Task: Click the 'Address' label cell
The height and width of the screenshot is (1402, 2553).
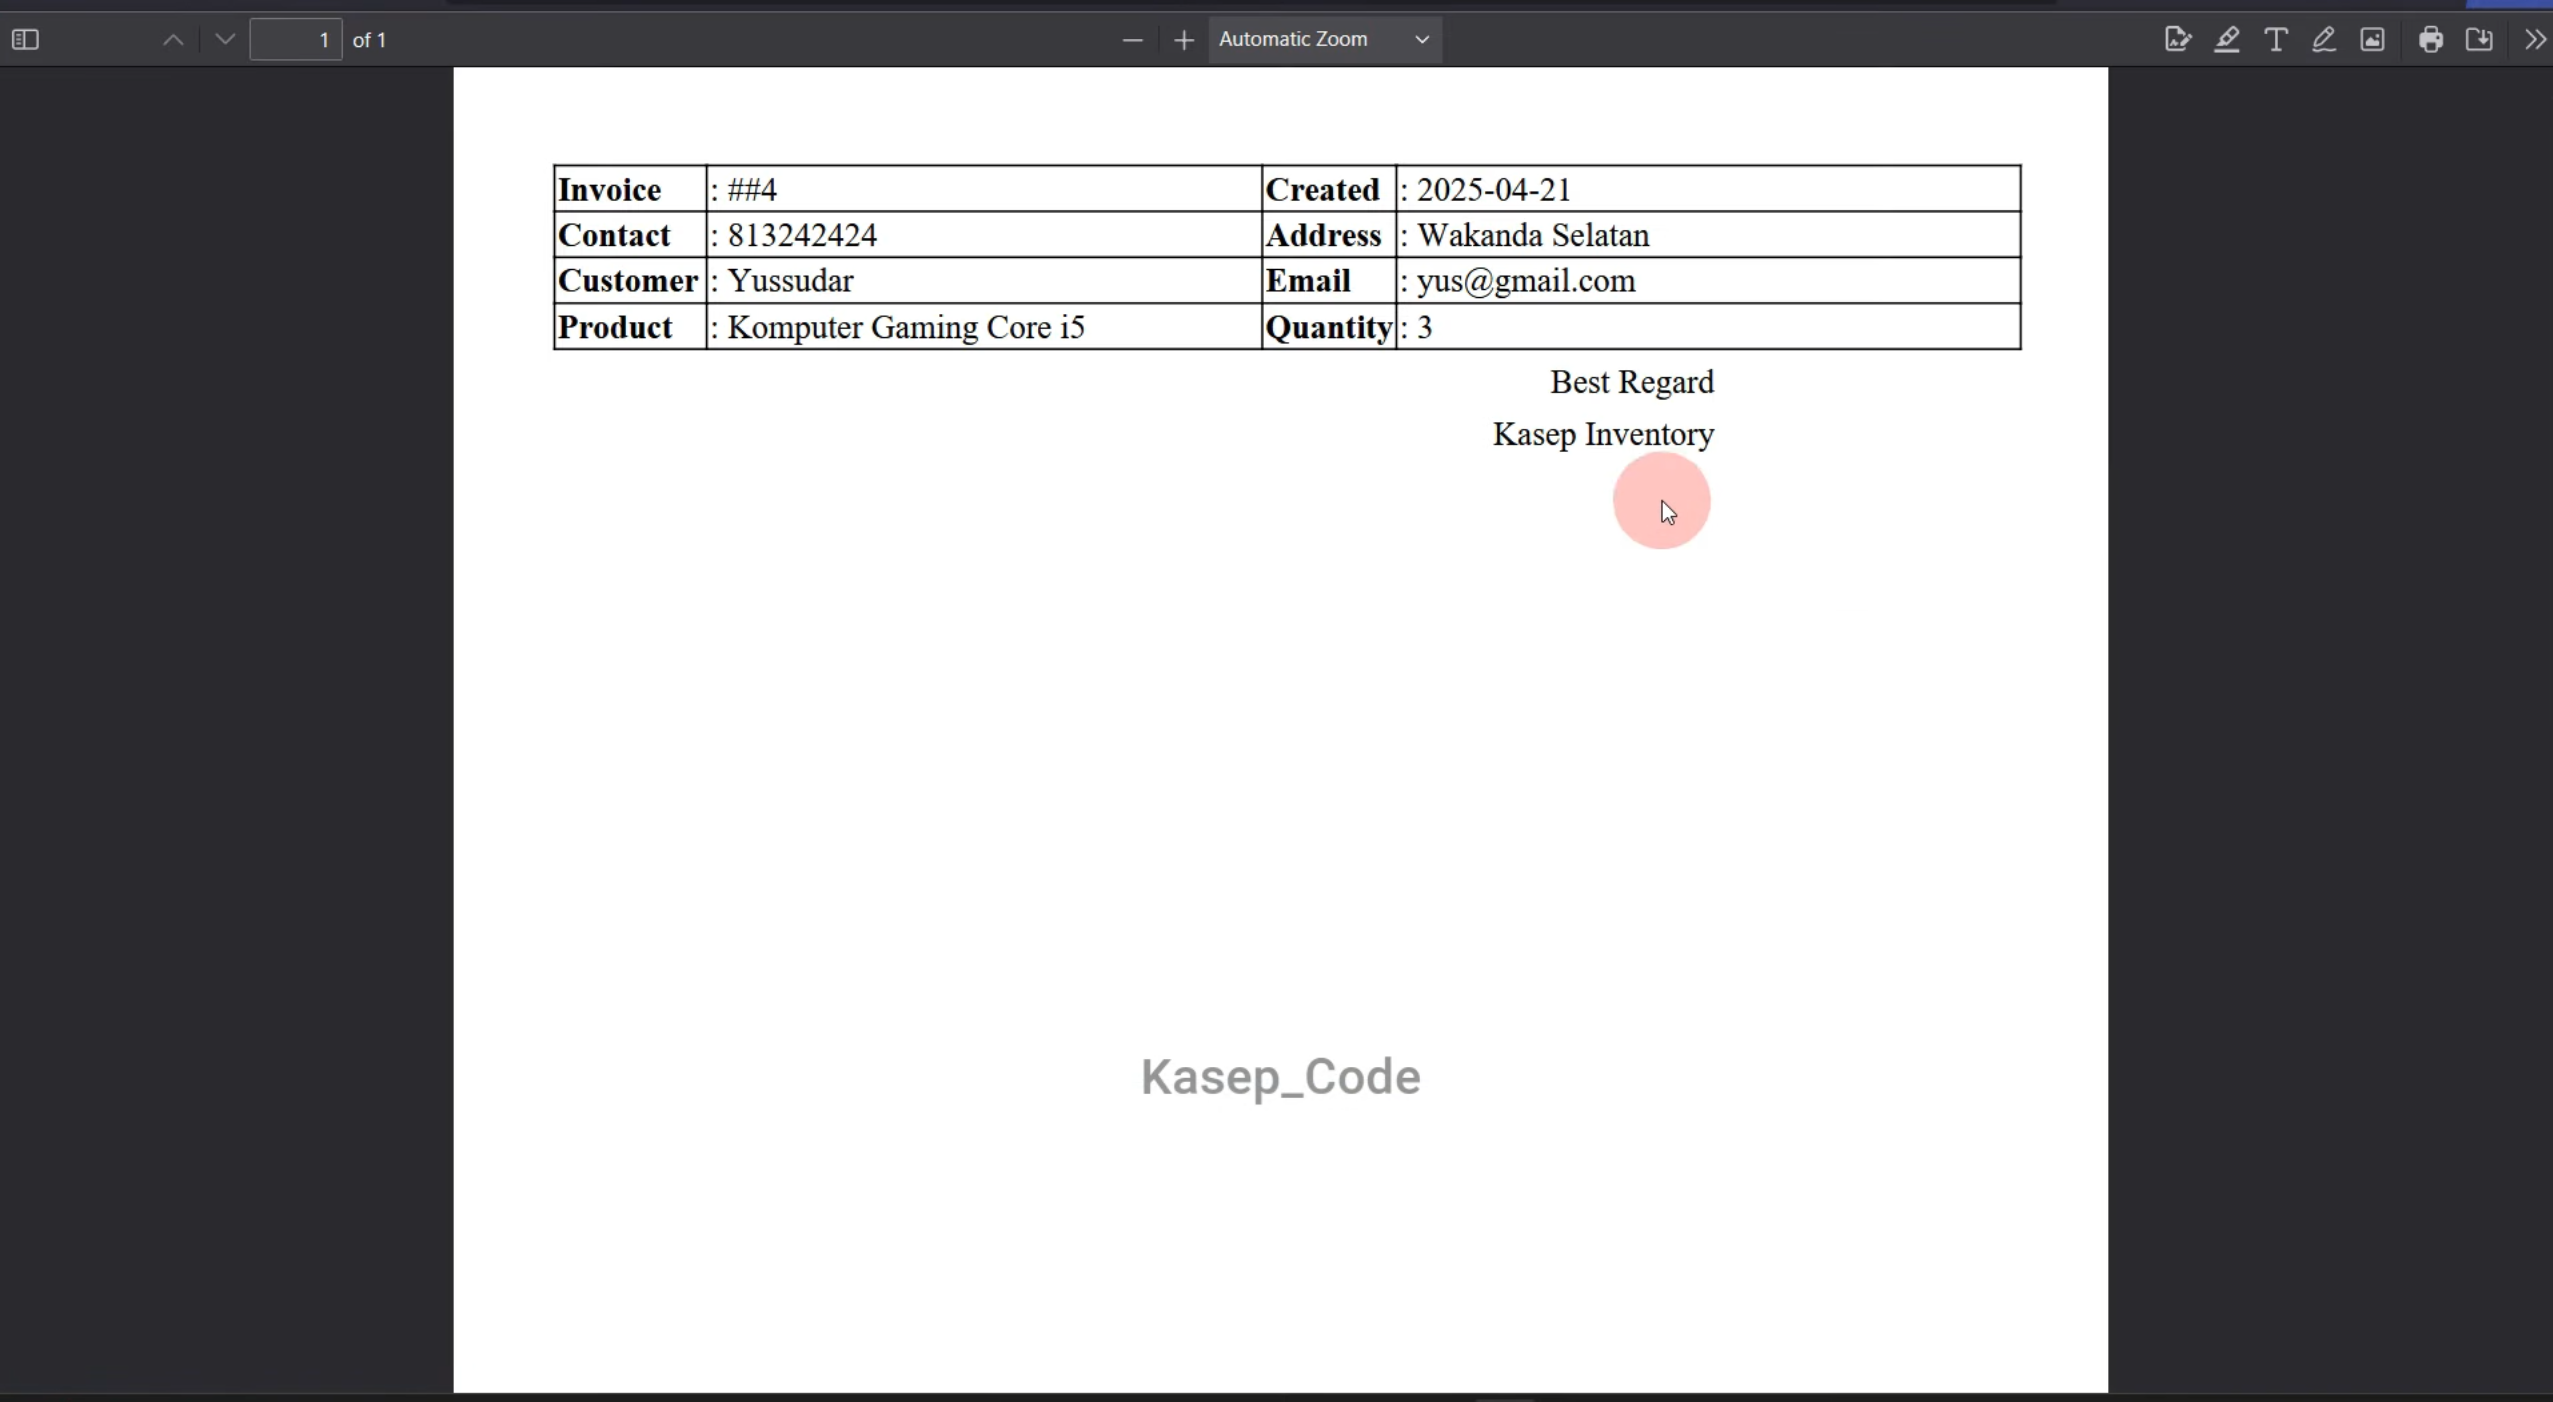Action: coord(1329,235)
